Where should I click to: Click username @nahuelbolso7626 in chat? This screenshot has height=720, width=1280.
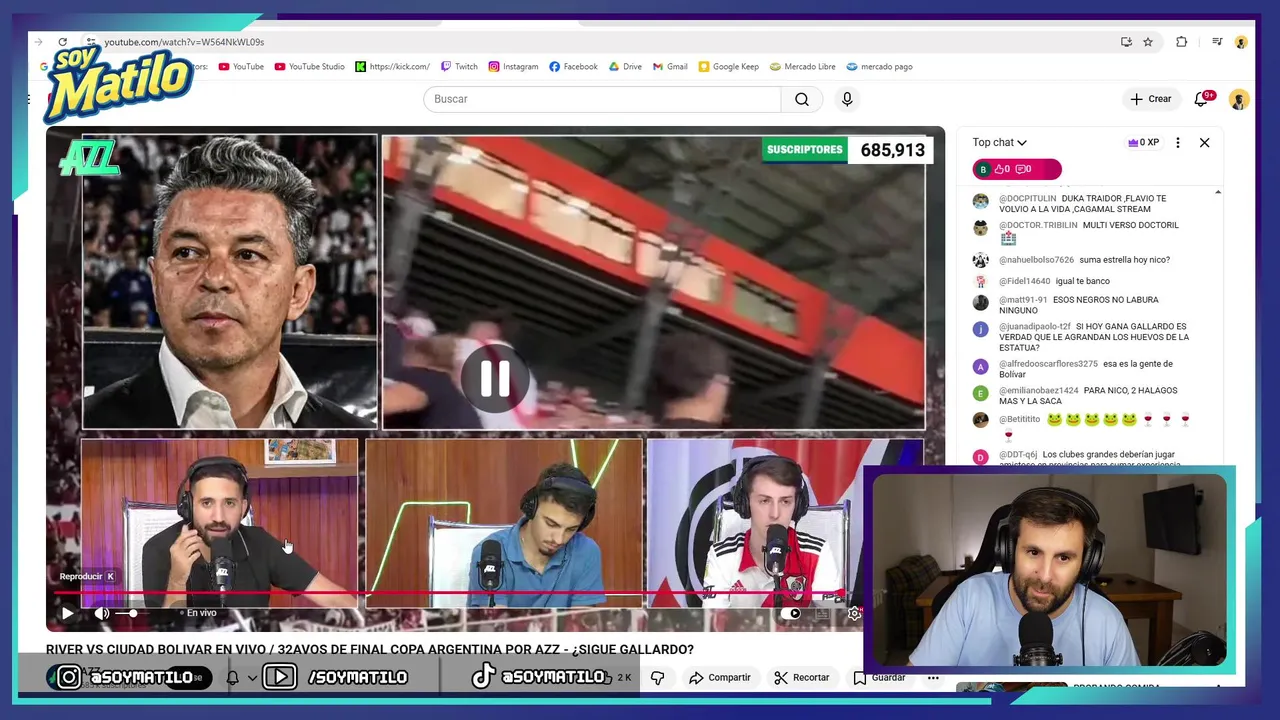1036,260
